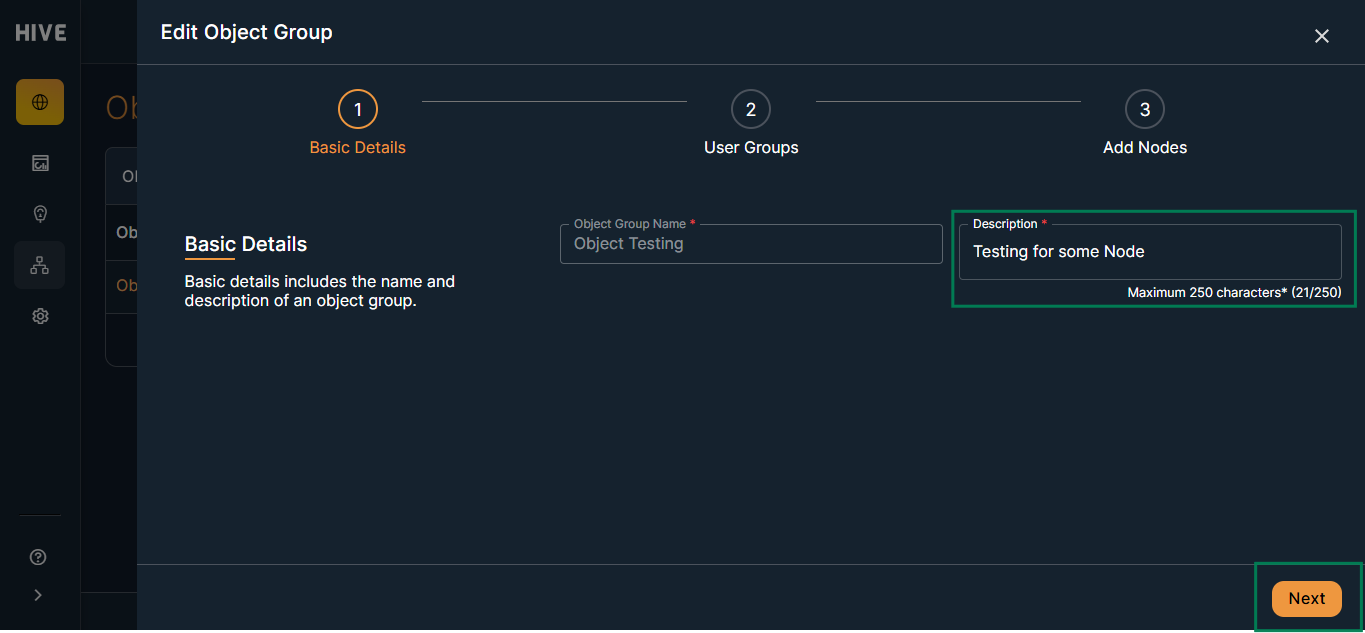
Task: Click the Object Group Name field
Action: pos(751,244)
